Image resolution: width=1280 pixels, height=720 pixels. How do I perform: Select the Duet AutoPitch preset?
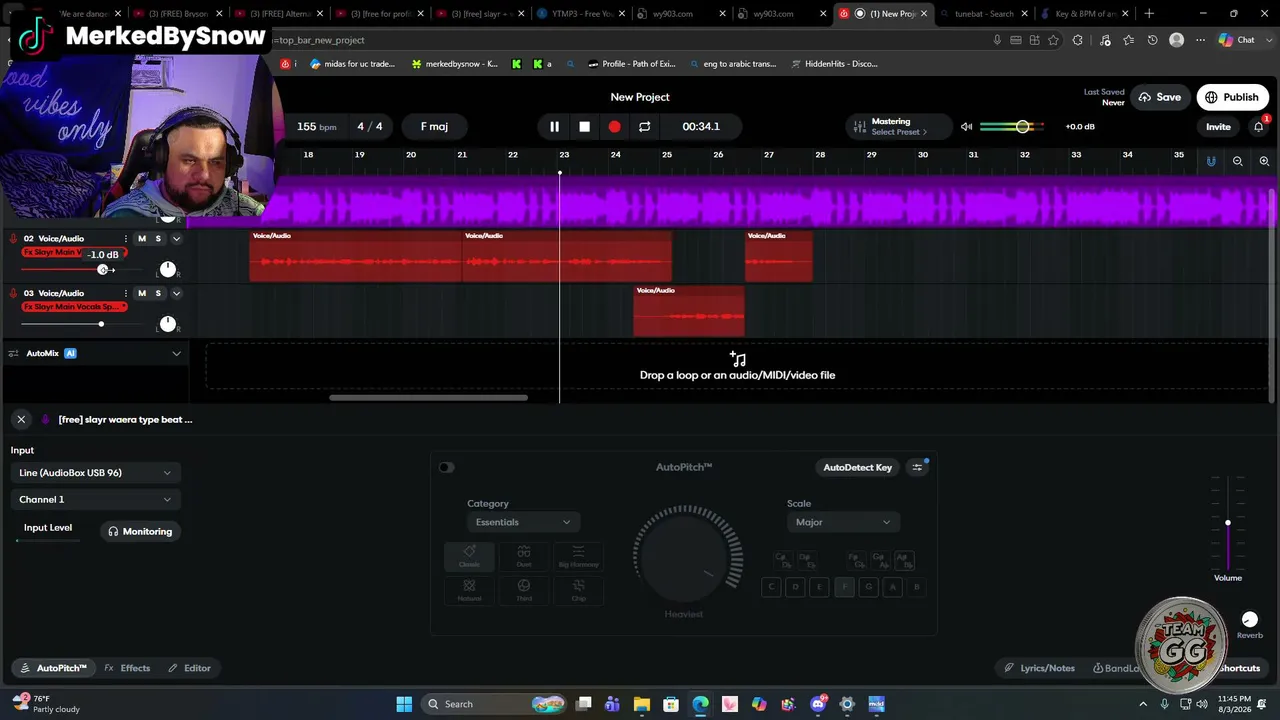pyautogui.click(x=524, y=557)
